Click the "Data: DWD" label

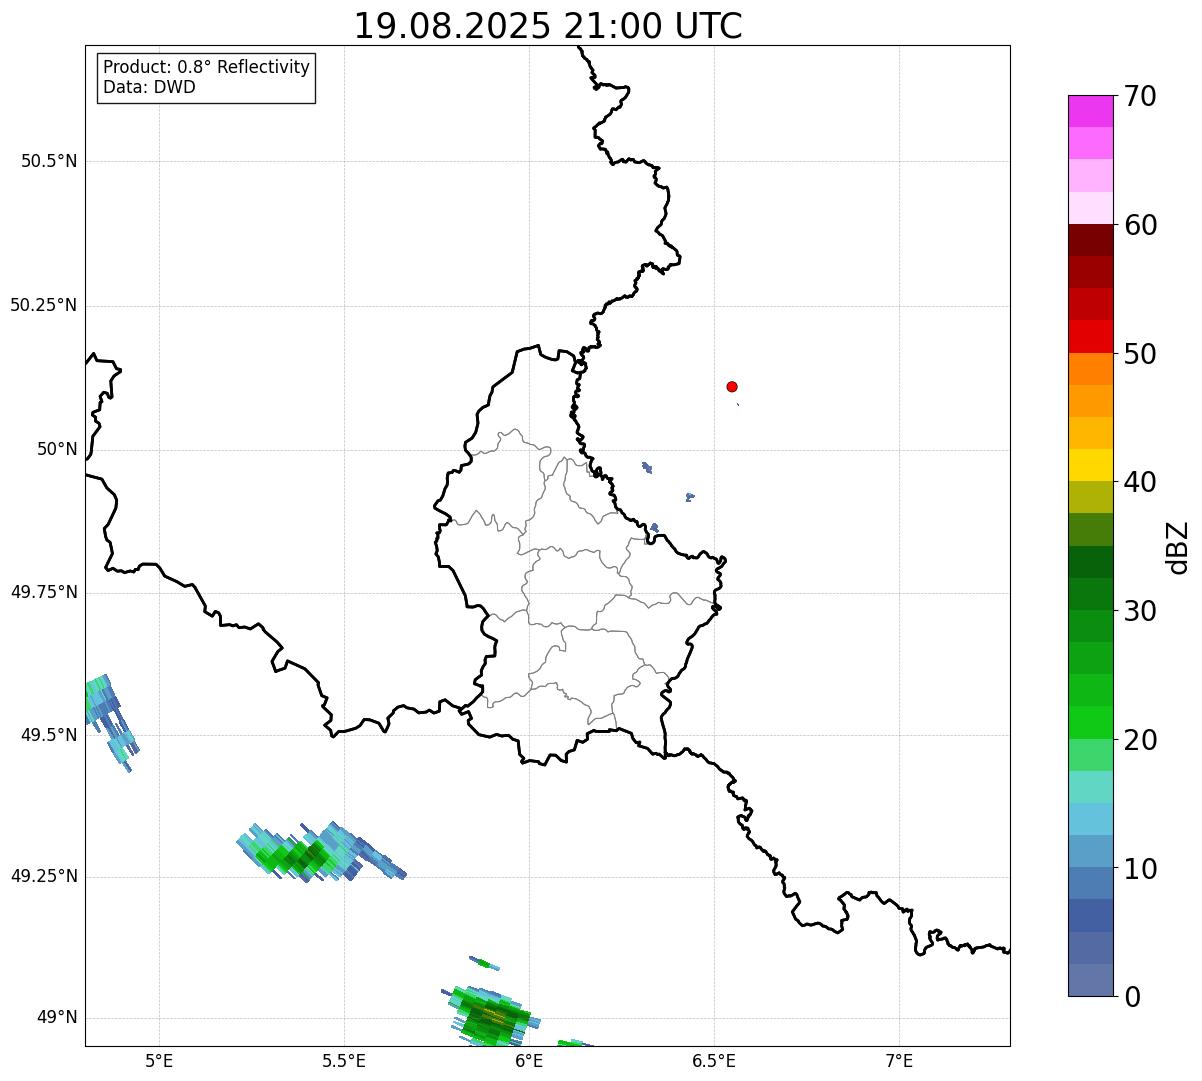(x=149, y=87)
